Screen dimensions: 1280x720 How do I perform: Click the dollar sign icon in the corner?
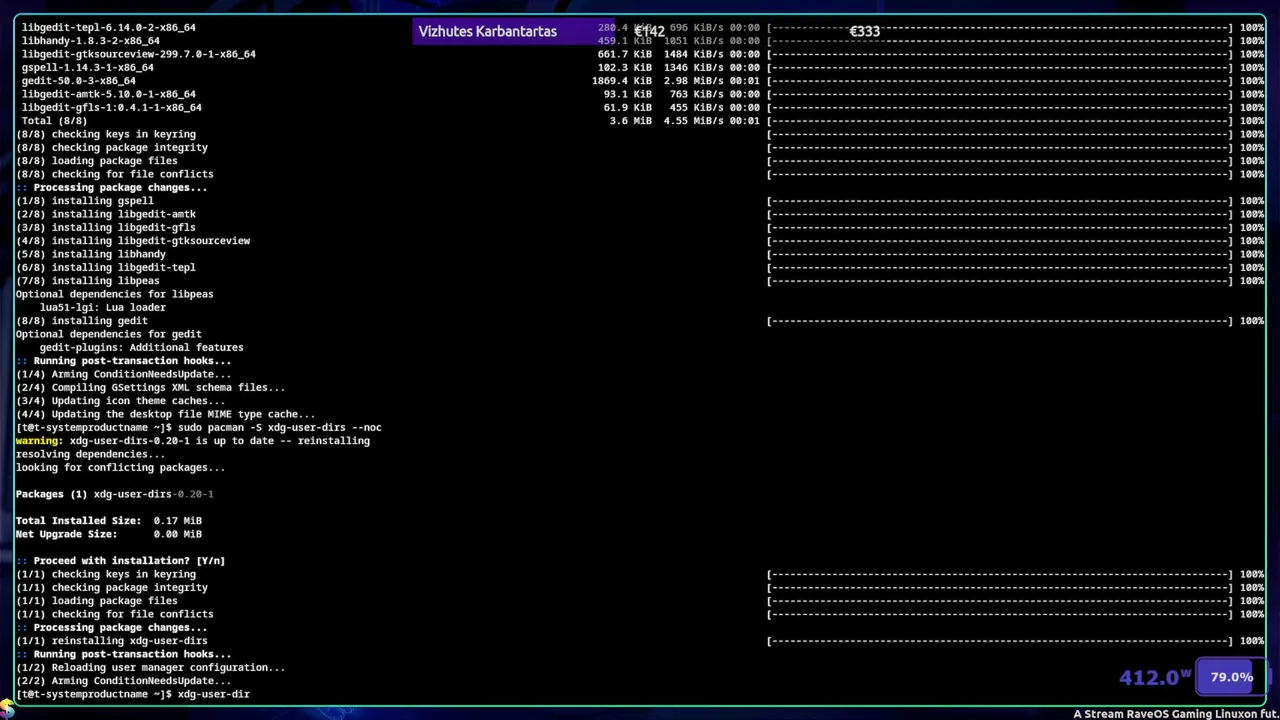tap(5, 707)
